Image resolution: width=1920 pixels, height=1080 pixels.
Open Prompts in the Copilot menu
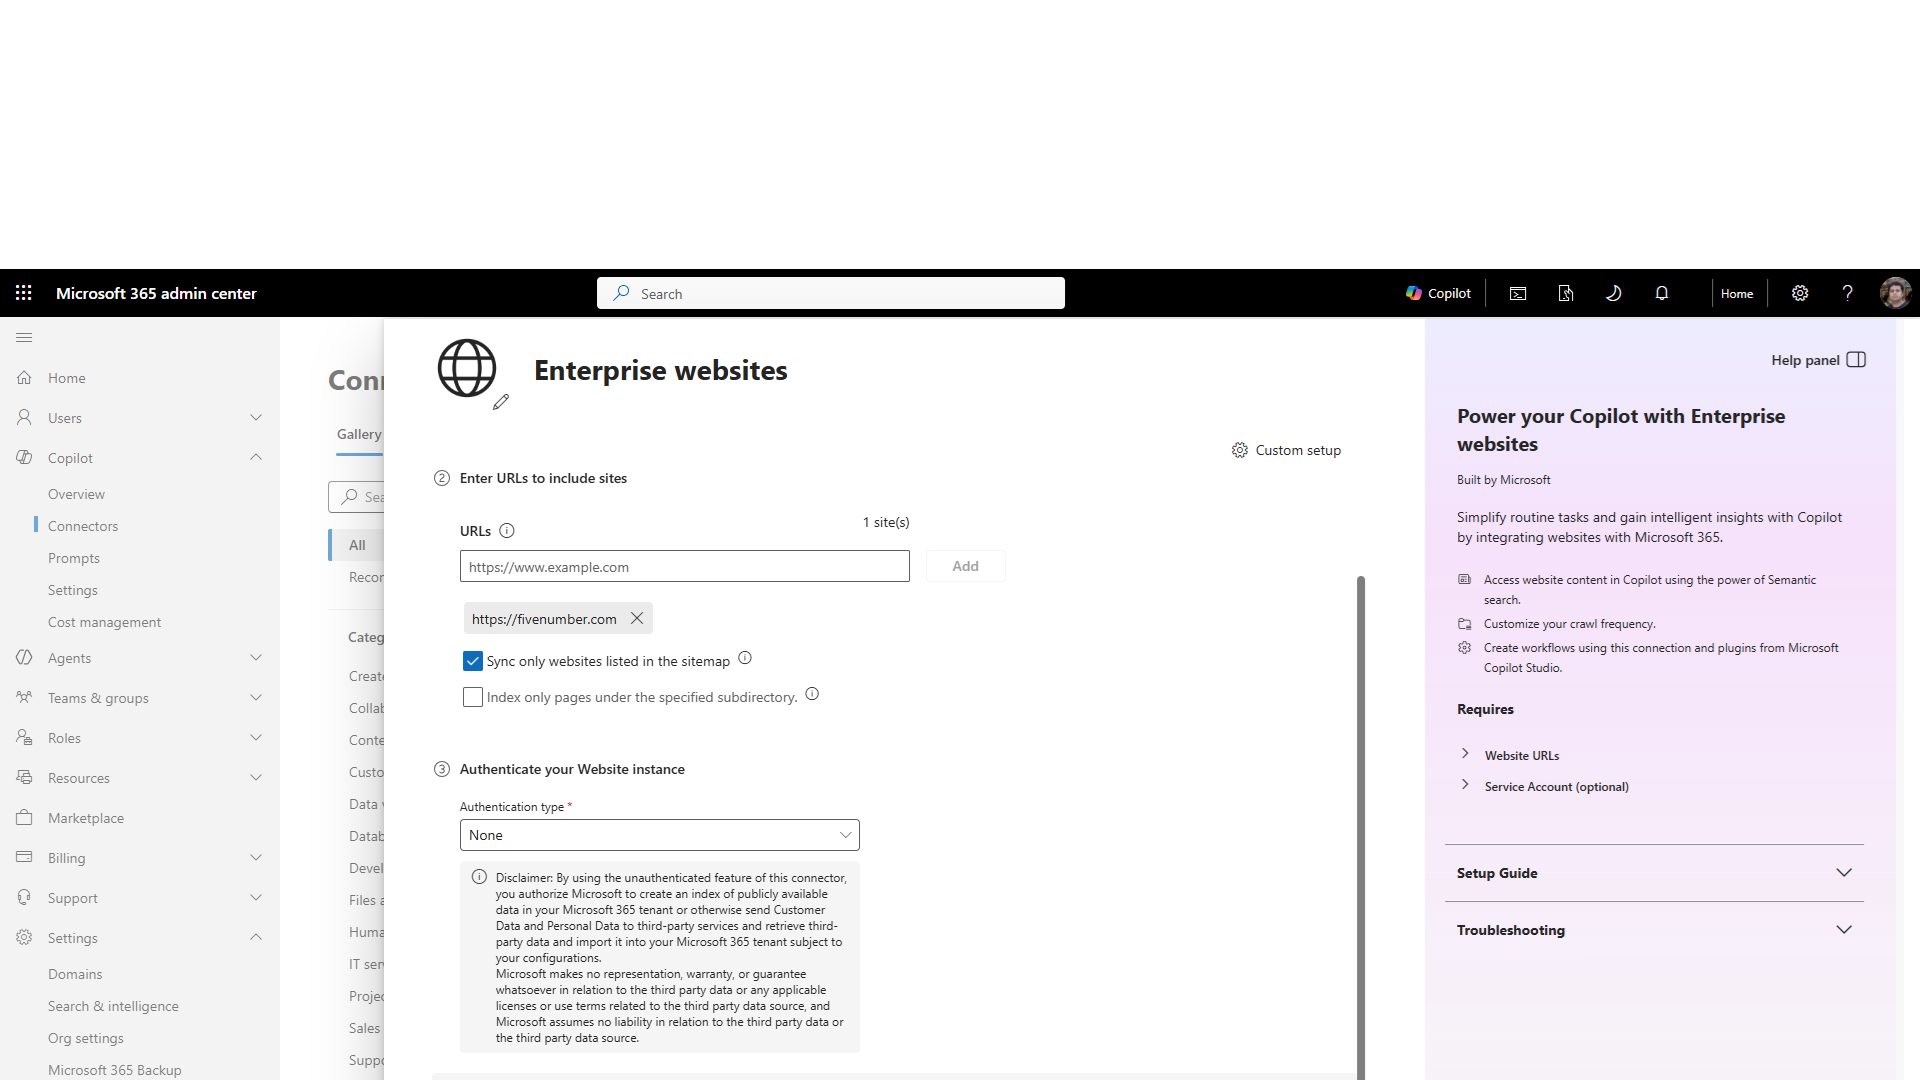(x=74, y=558)
